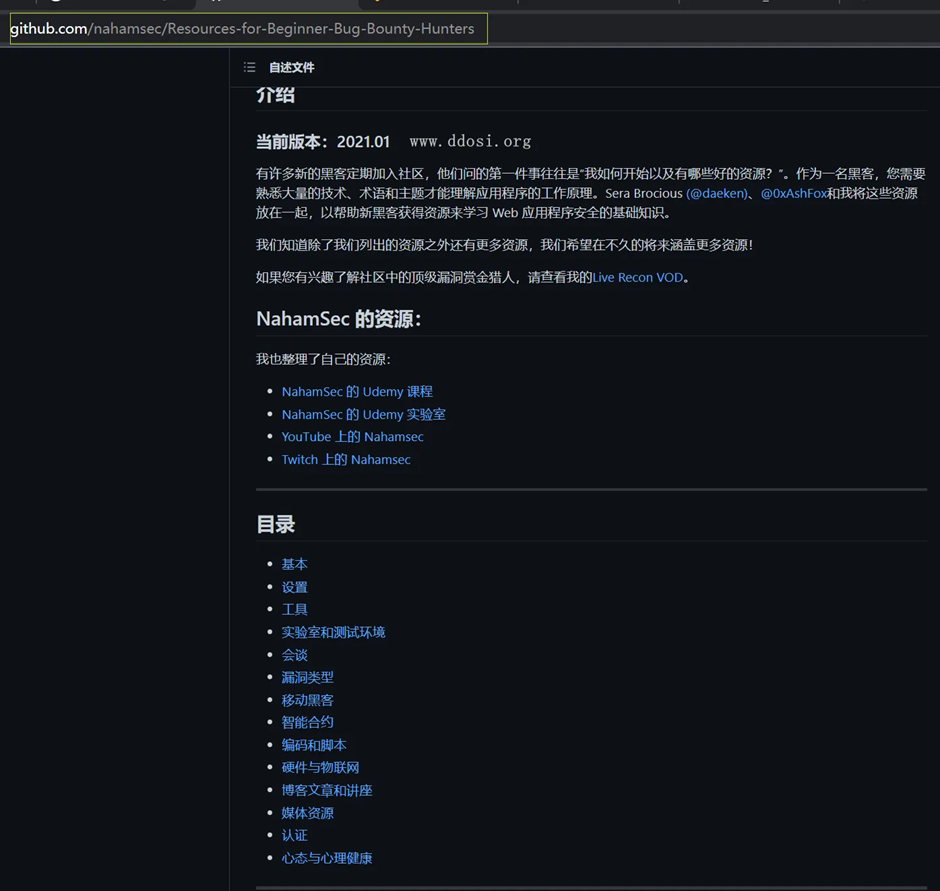Open 媒体资源 contents link
The height and width of the screenshot is (891, 940).
(308, 812)
